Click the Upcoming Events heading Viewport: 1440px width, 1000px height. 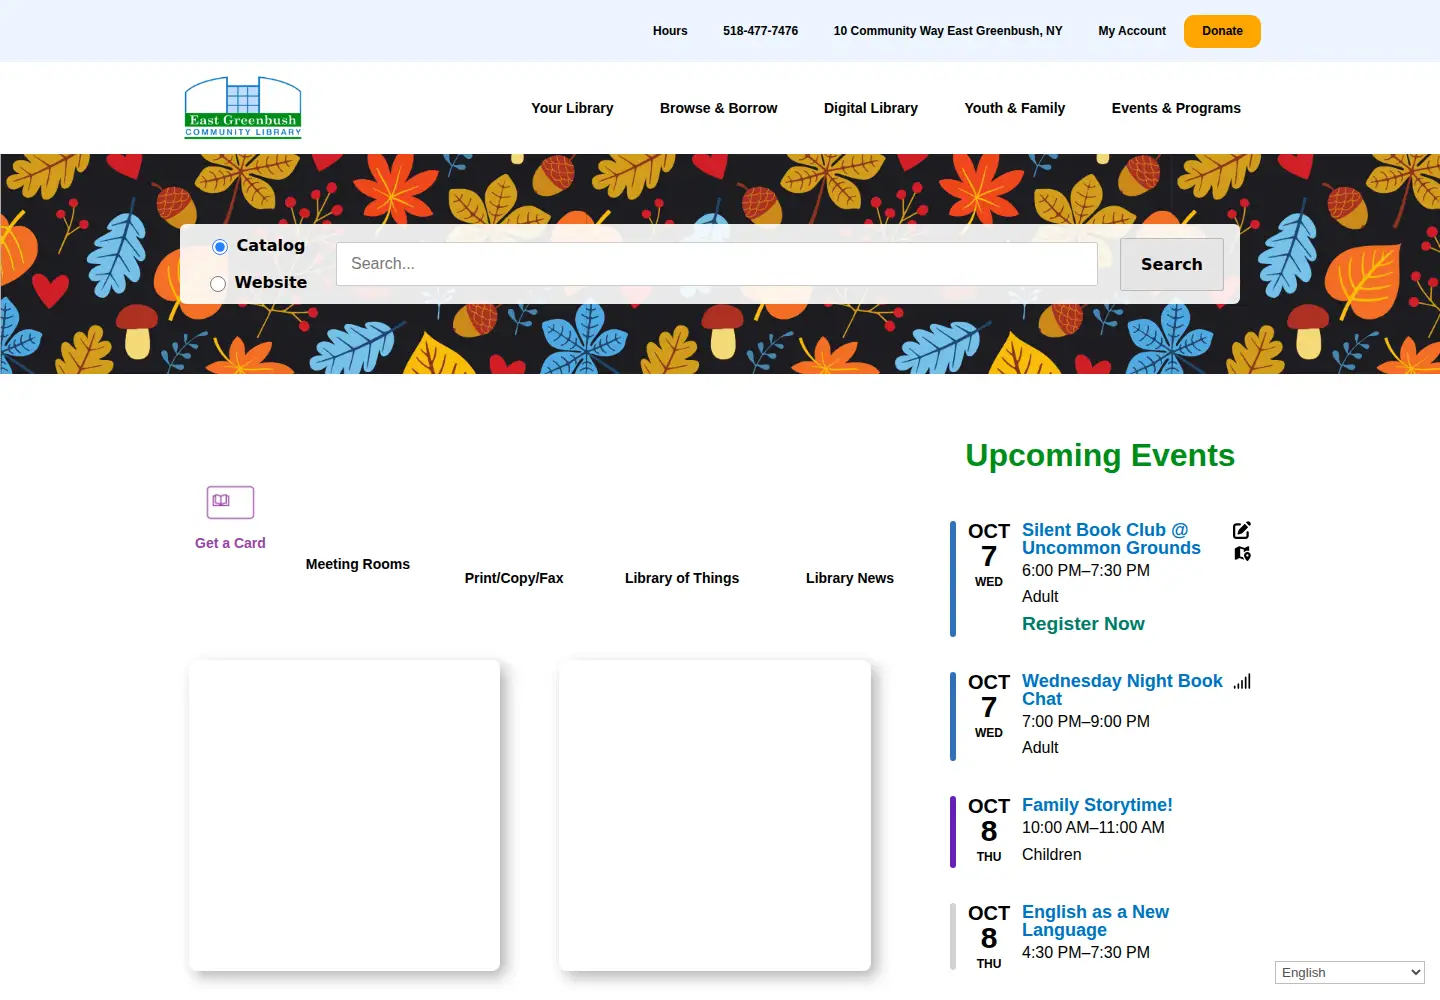coord(1100,455)
